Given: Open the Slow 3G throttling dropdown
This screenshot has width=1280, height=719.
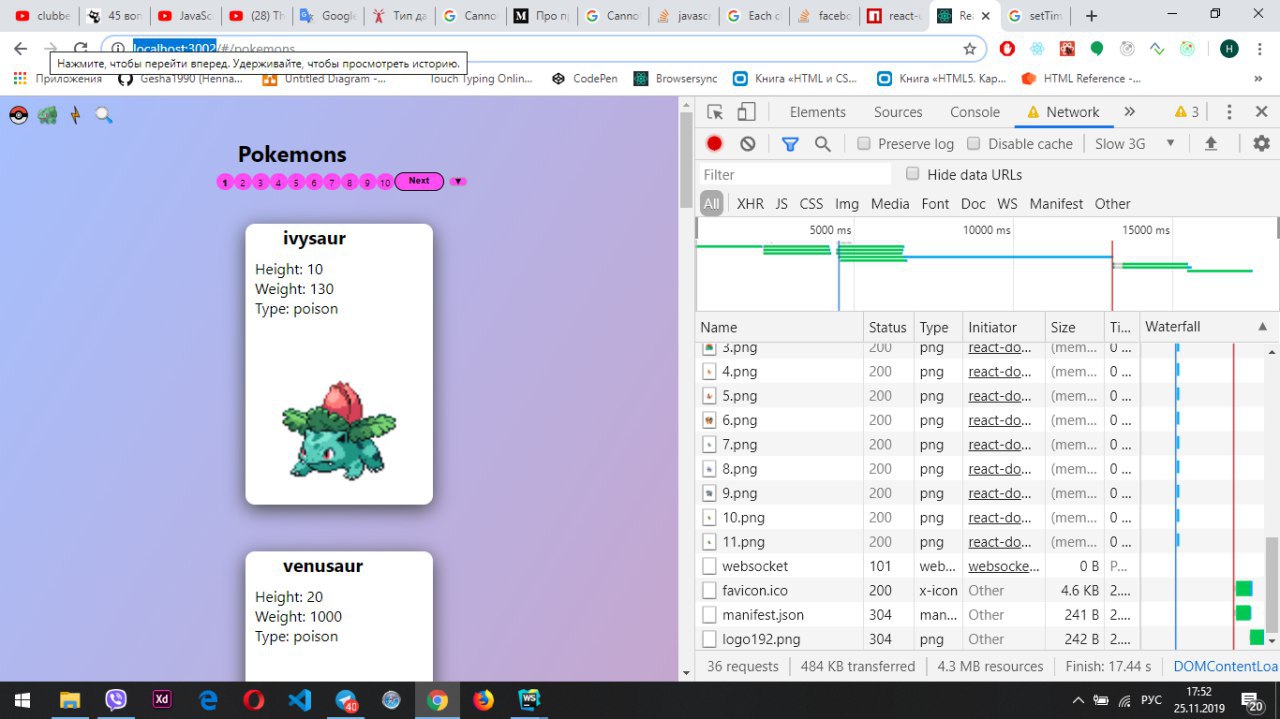Looking at the screenshot, I should [x=1135, y=143].
